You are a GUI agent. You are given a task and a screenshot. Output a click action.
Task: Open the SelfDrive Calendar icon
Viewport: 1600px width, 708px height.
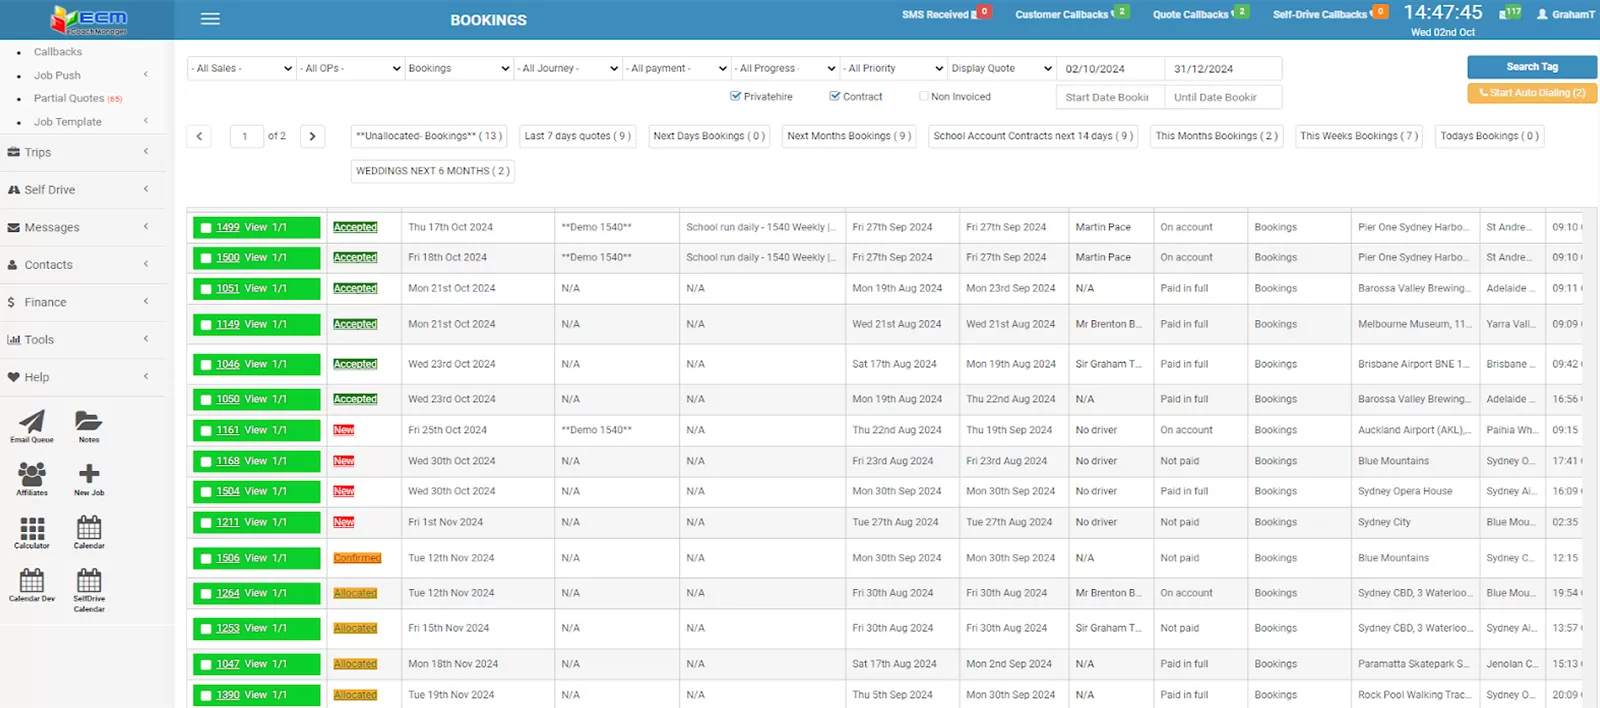tap(89, 583)
